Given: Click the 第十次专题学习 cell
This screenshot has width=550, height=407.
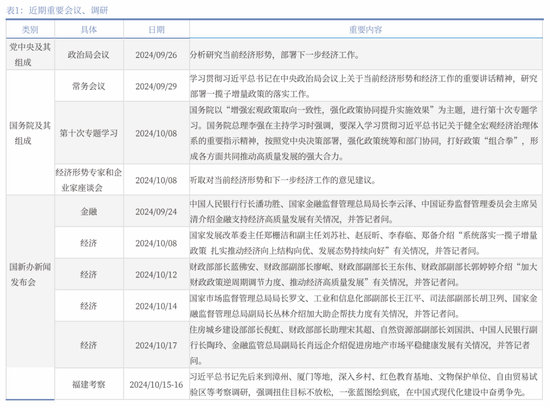Looking at the screenshot, I should [89, 133].
